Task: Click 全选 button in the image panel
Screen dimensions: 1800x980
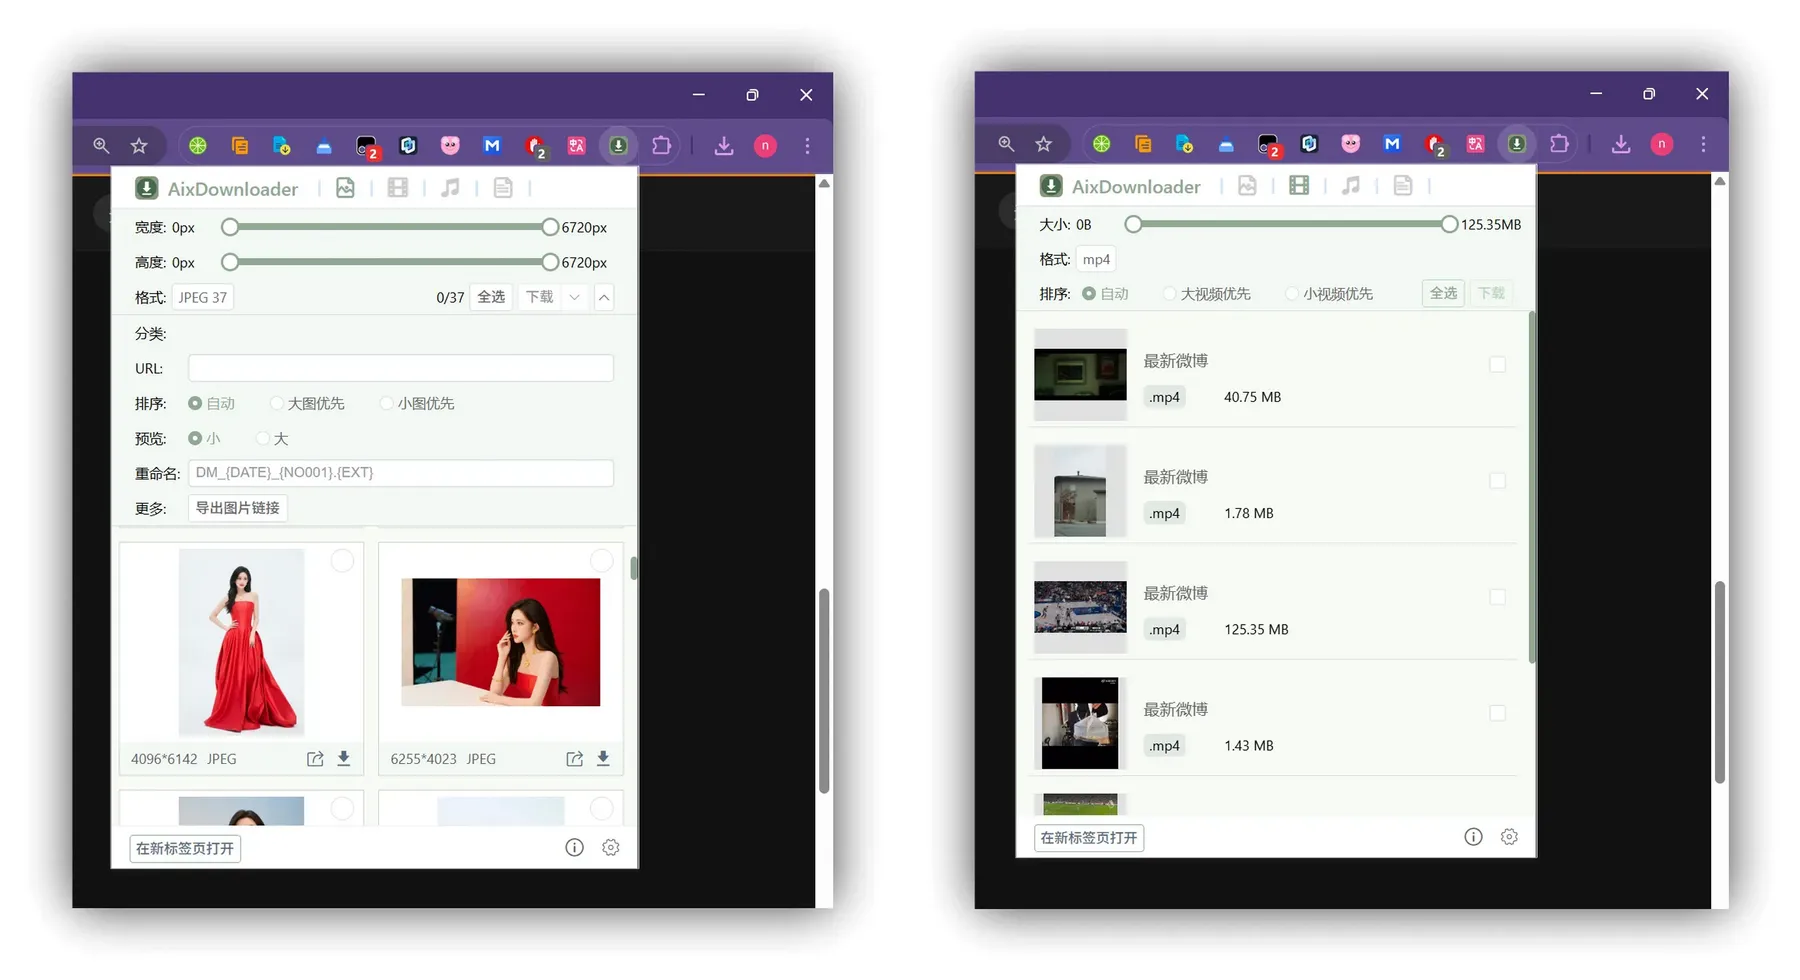Action: 491,297
